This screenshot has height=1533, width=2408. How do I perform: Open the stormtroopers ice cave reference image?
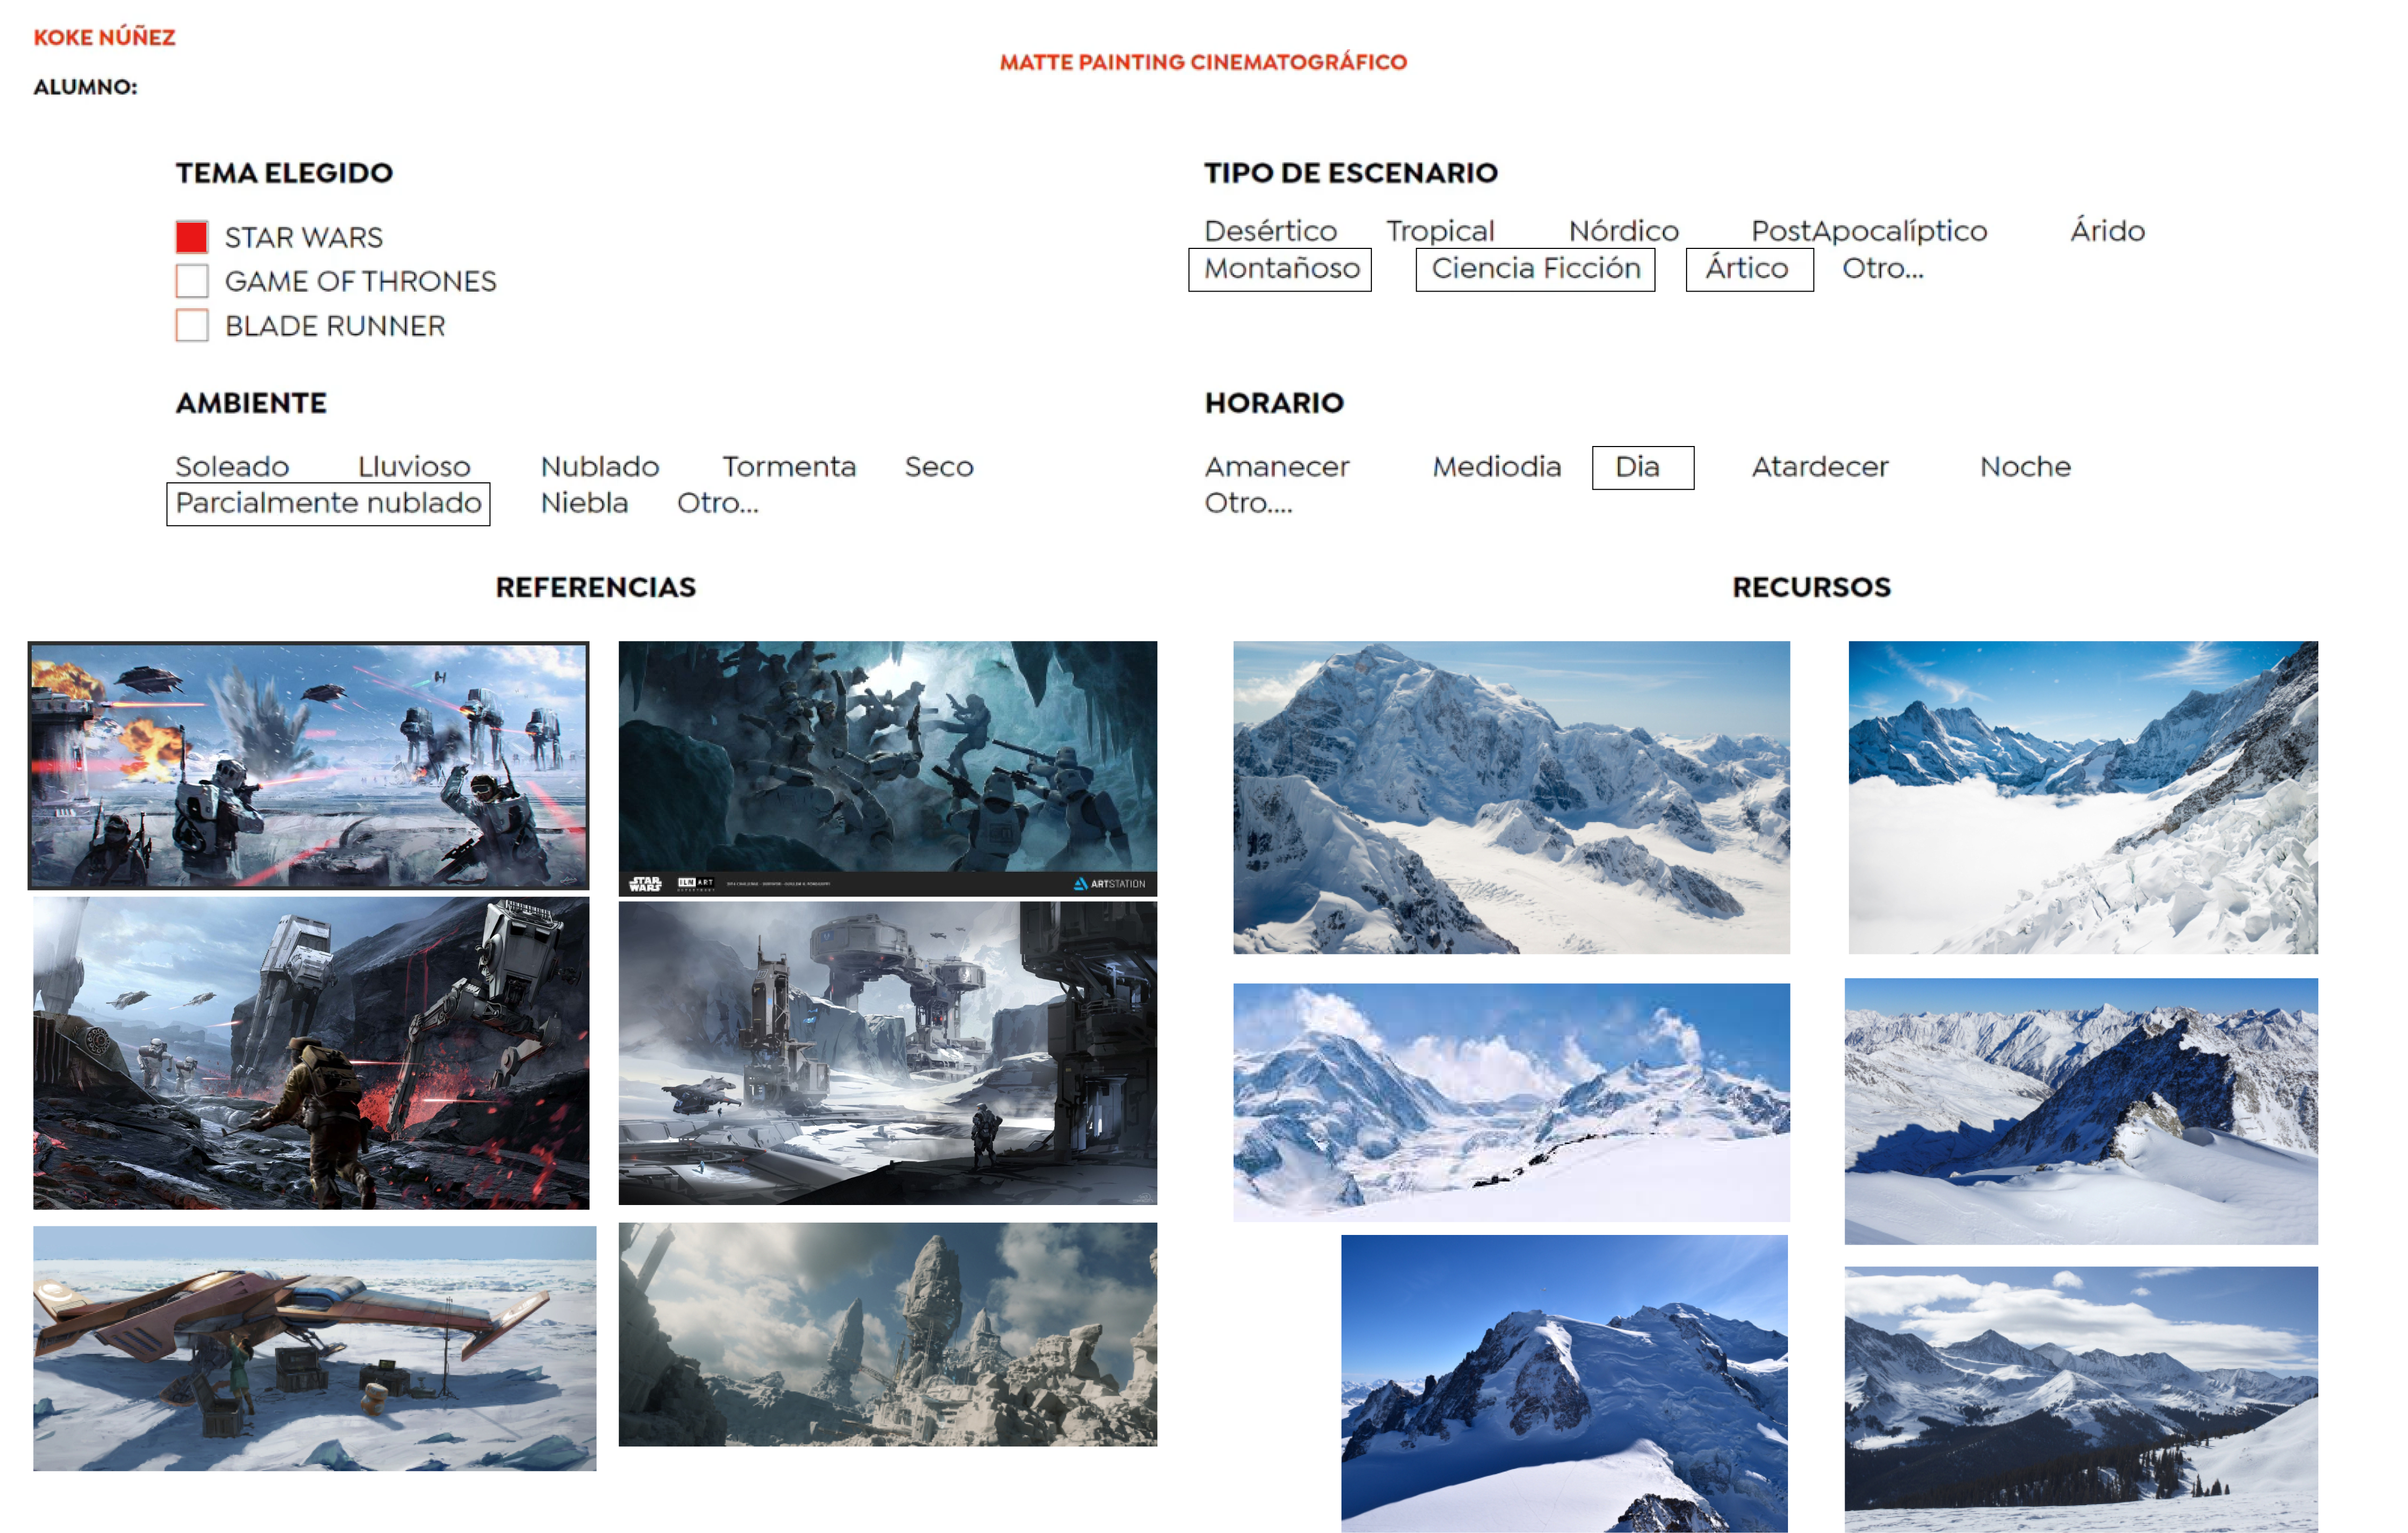click(x=887, y=755)
